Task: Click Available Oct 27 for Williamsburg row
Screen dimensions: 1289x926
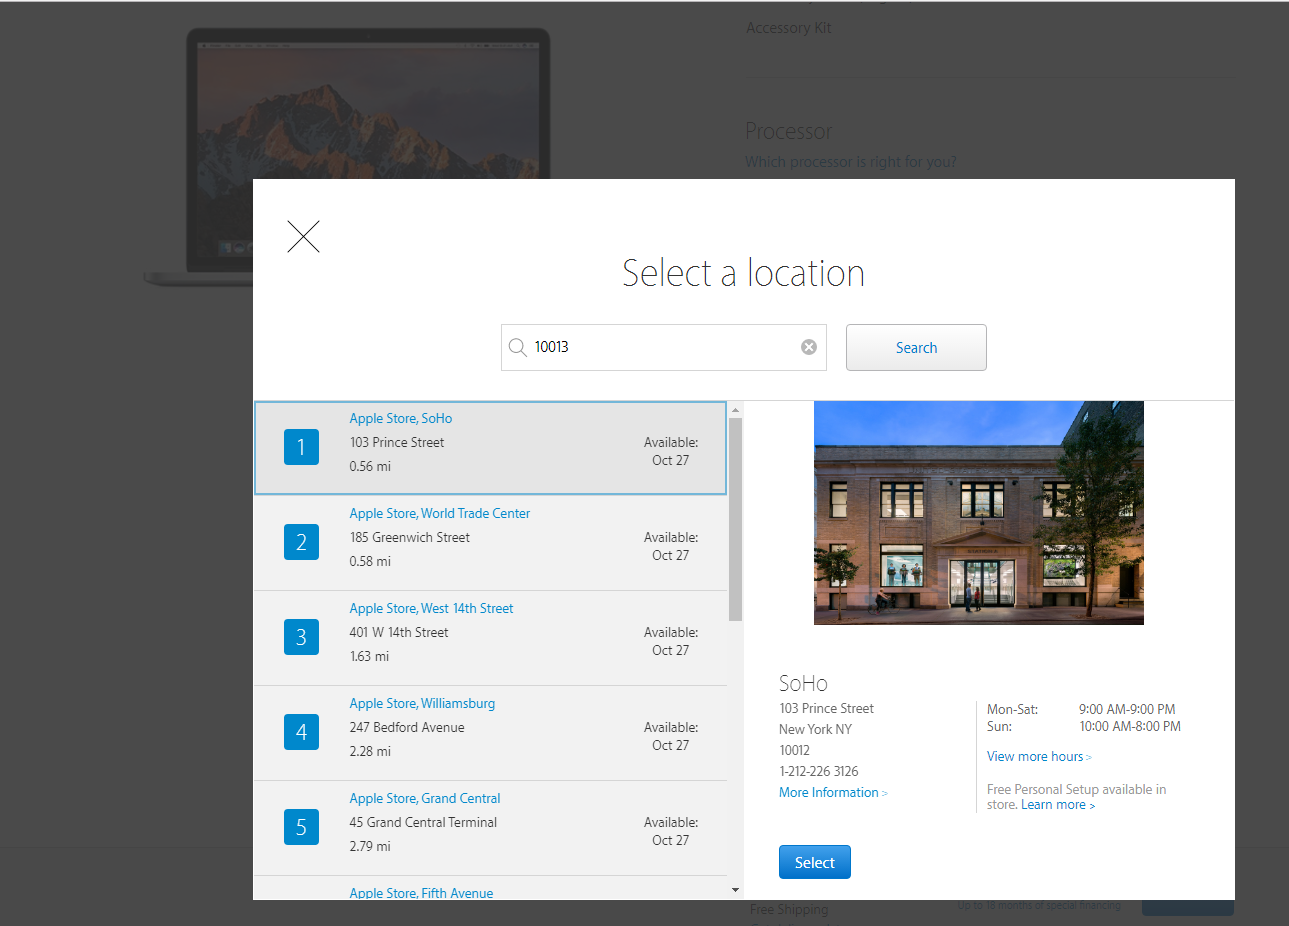Action: (671, 736)
